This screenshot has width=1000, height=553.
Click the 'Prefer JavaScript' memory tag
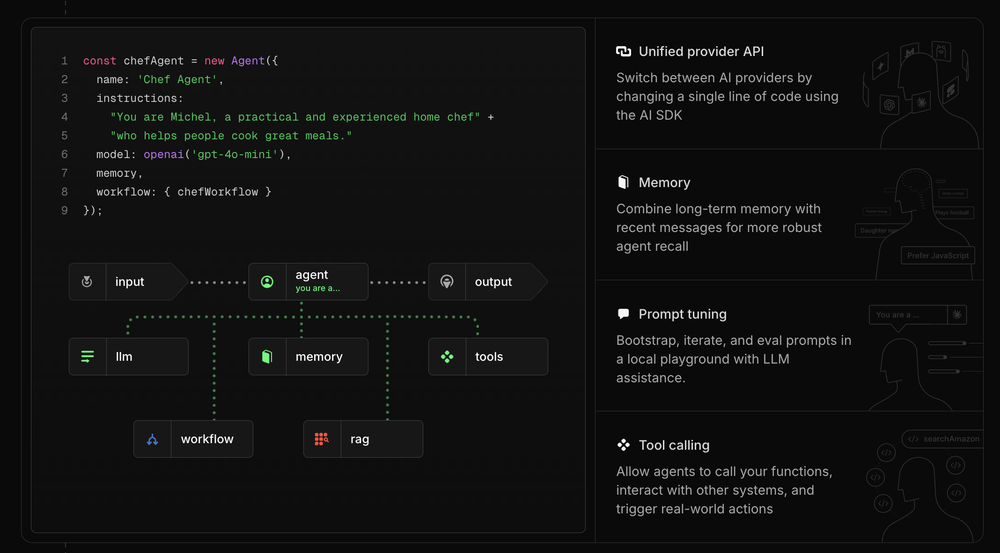(938, 255)
